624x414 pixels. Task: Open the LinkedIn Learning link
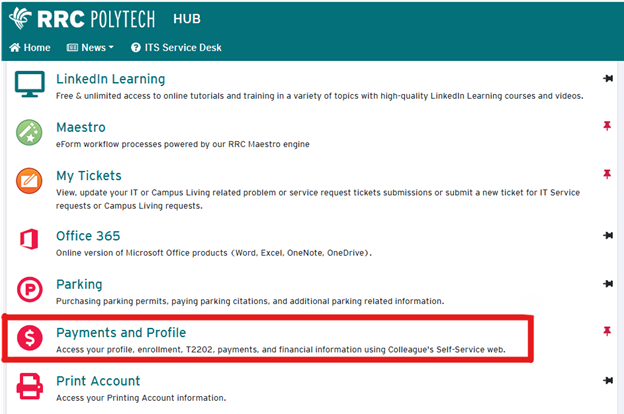click(110, 79)
